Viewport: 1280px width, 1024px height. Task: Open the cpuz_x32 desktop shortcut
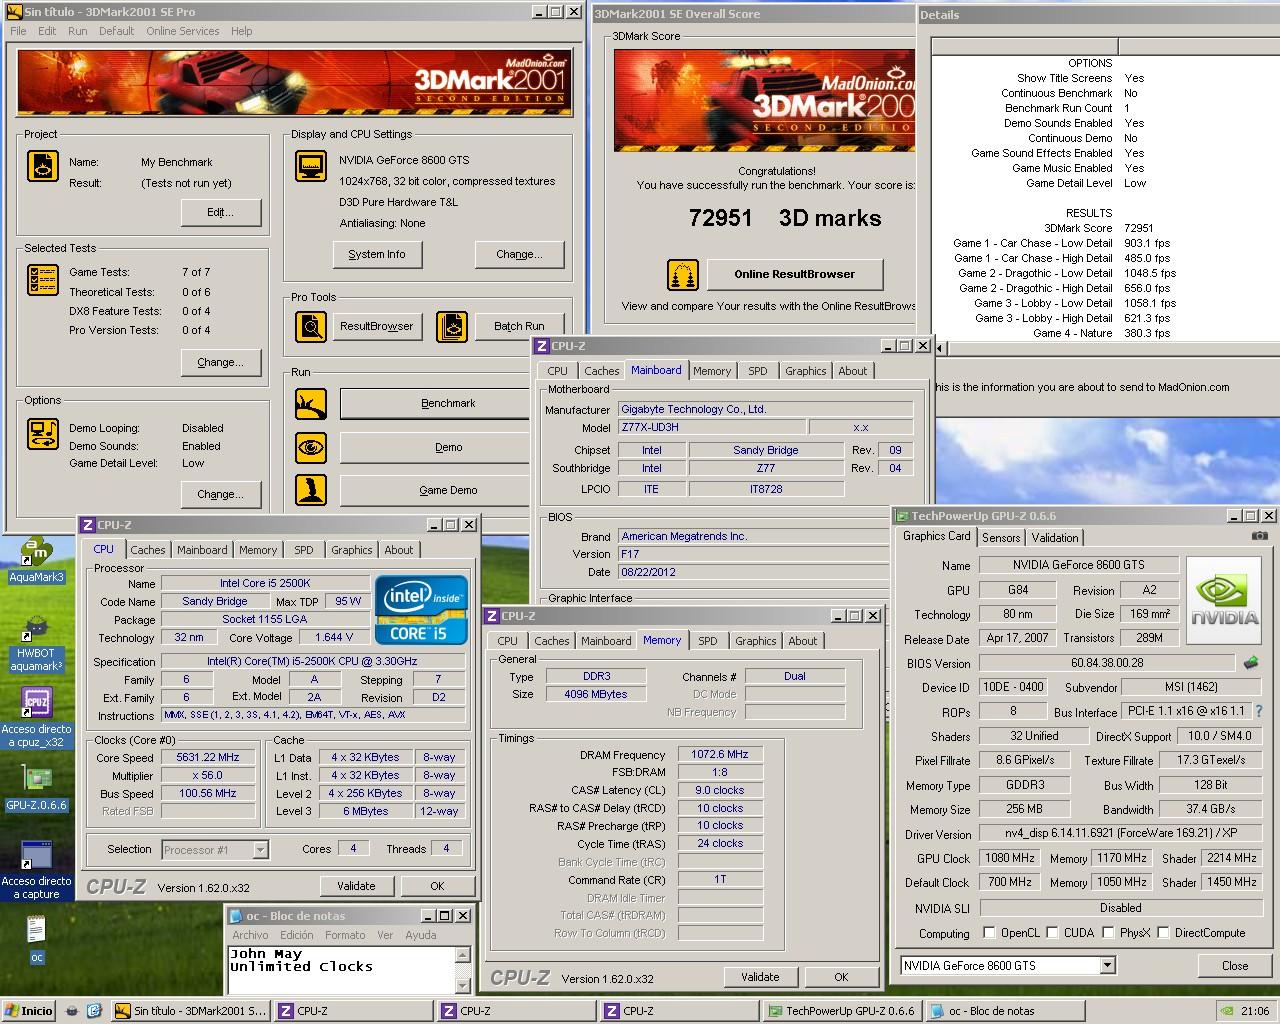pos(36,717)
